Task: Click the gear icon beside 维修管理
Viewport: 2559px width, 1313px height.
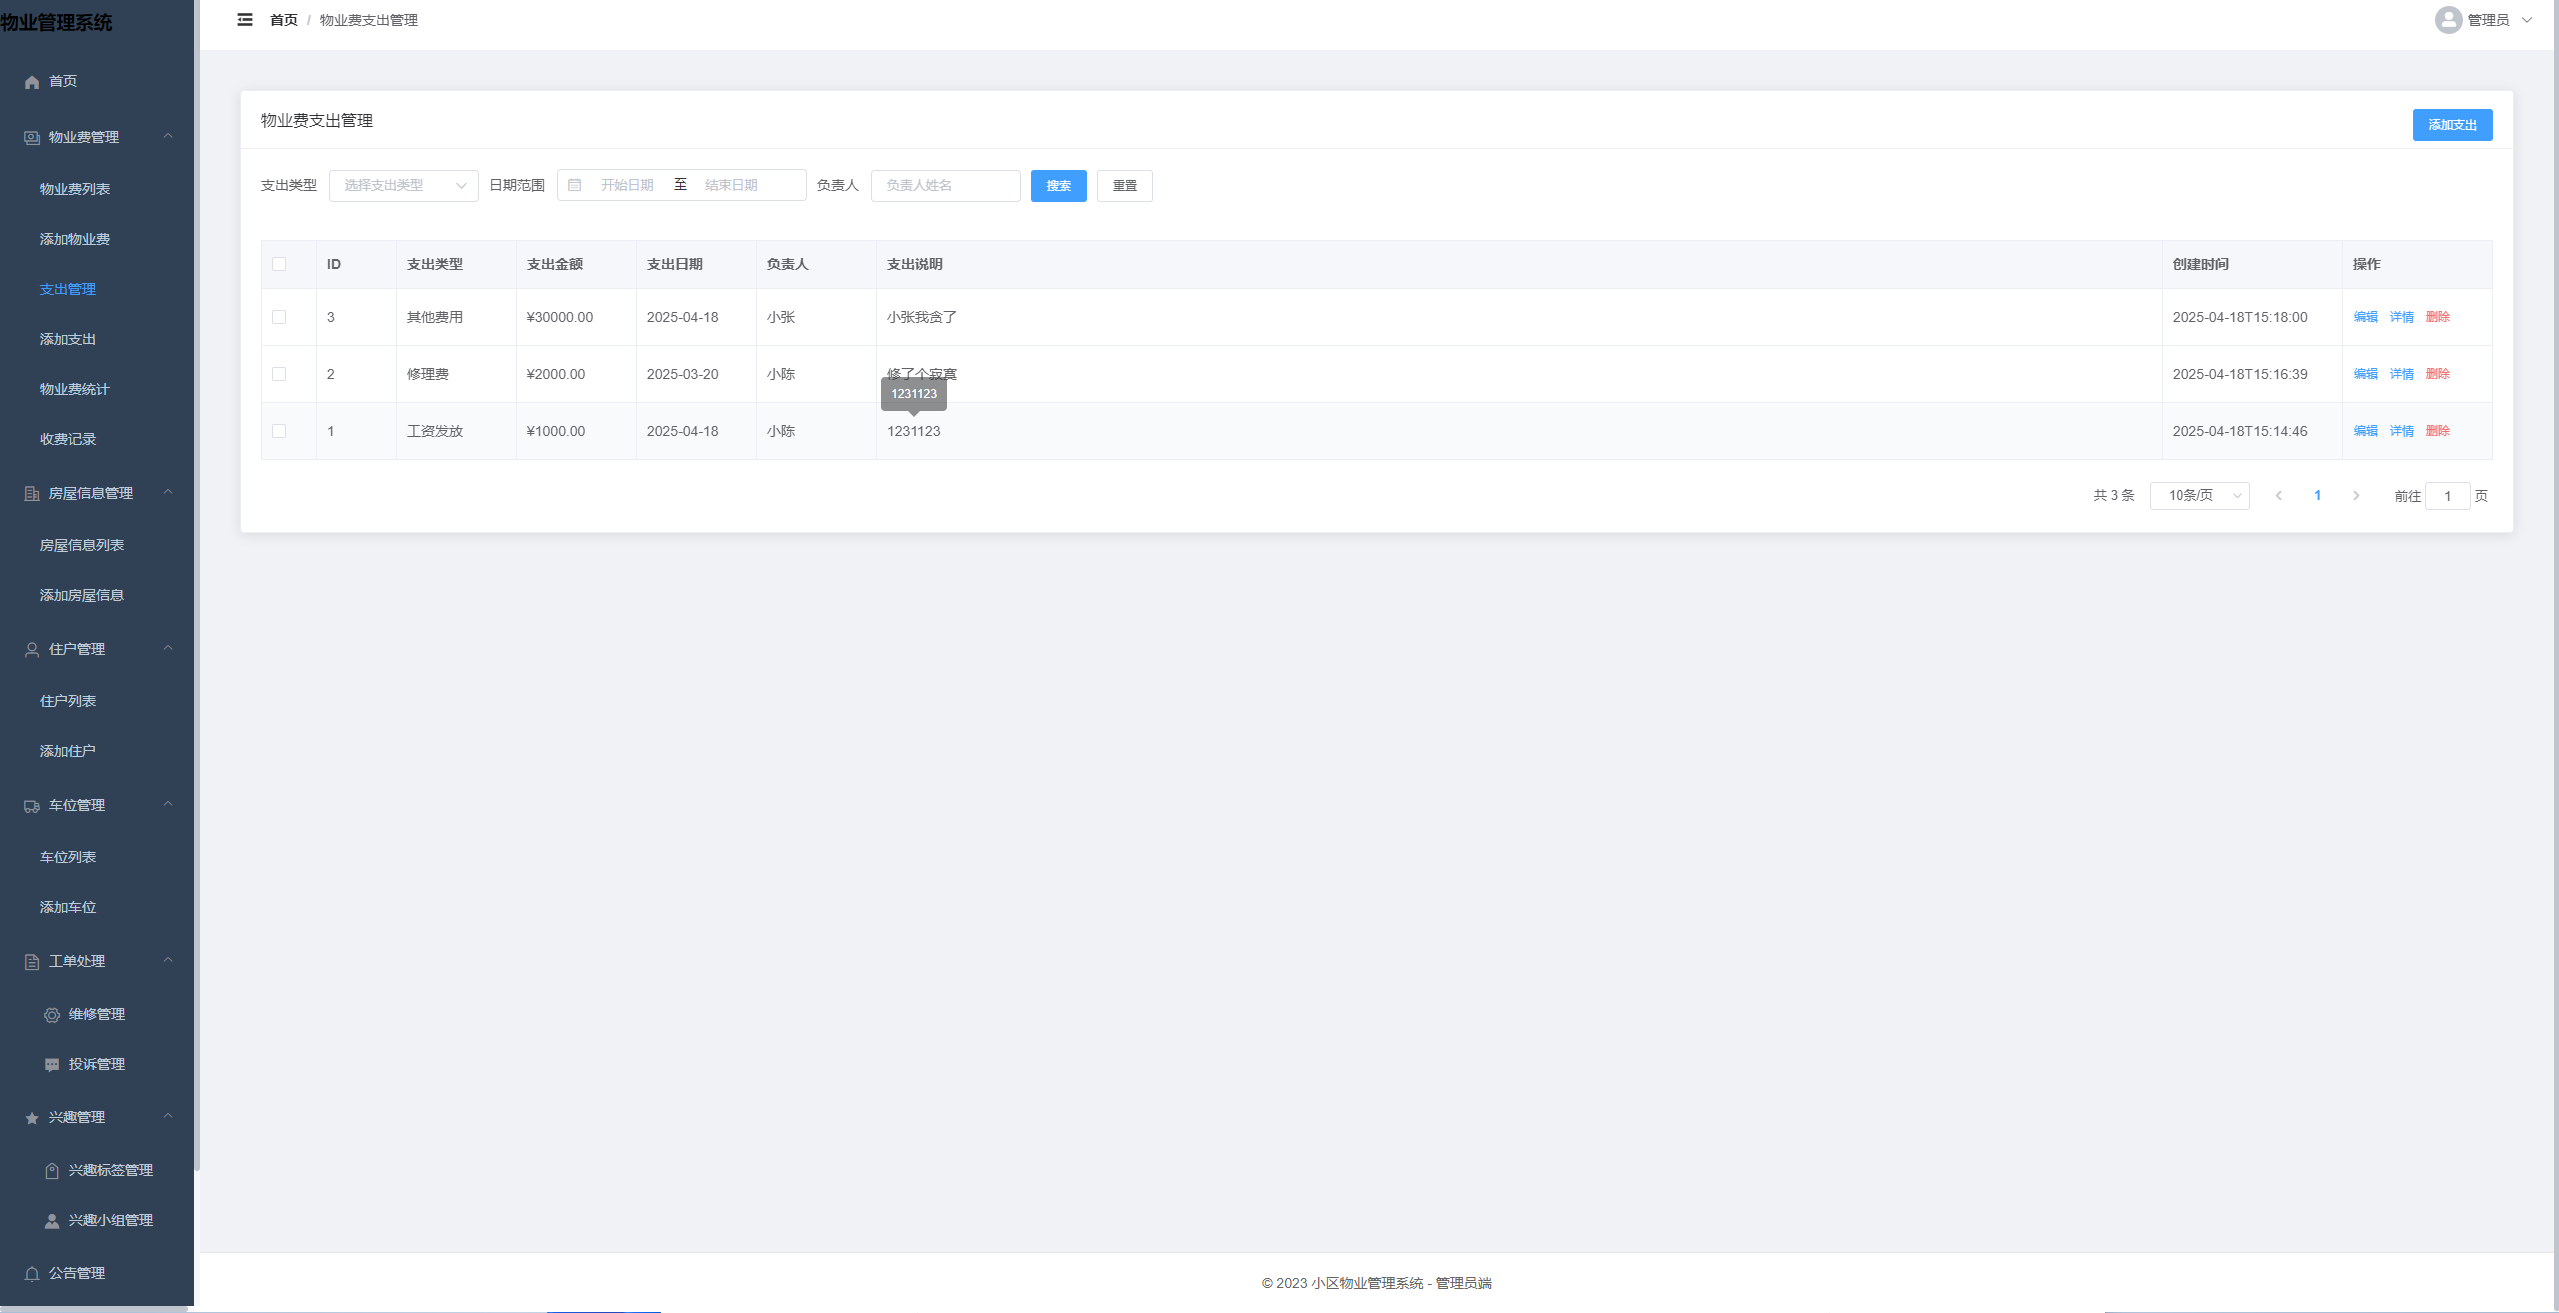Action: 52,1015
